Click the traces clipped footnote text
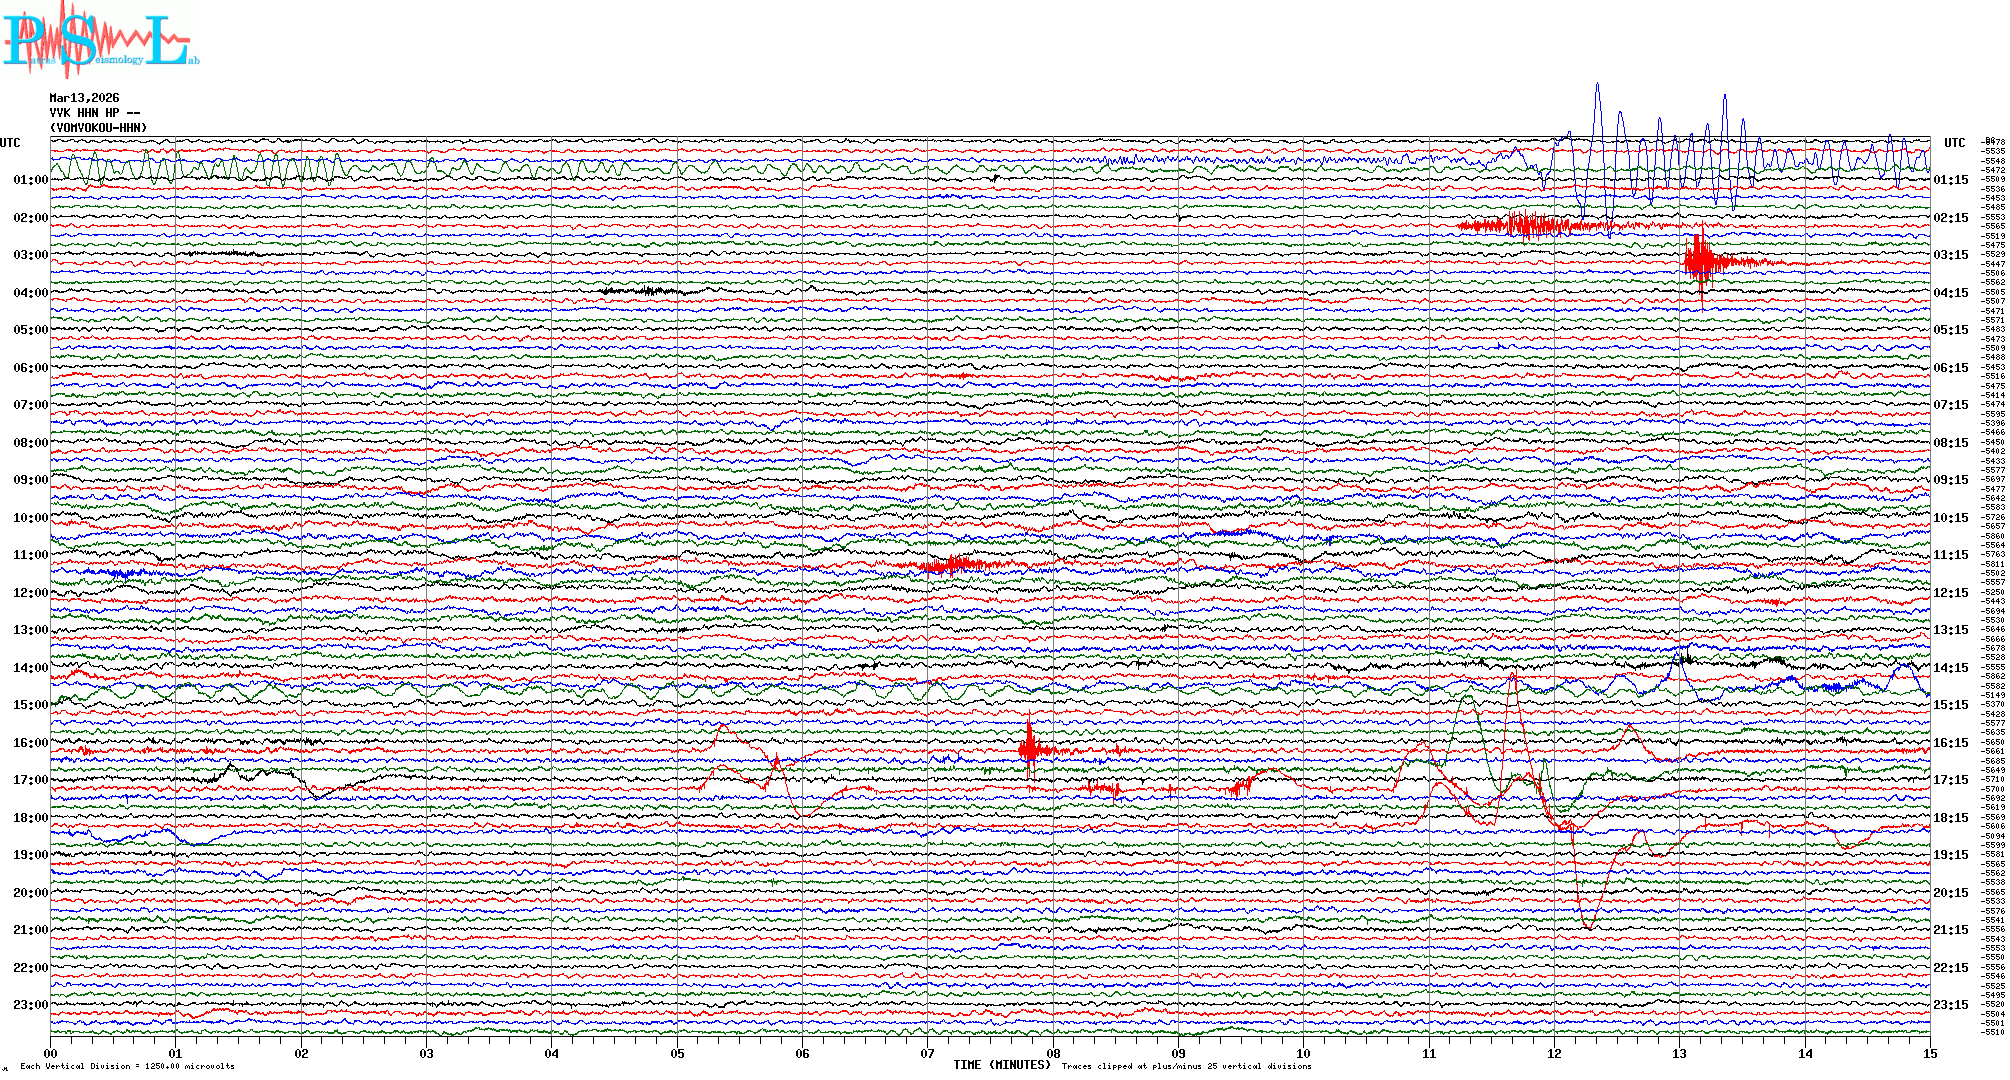Viewport: 2010px width, 1080px height. 1186,1066
